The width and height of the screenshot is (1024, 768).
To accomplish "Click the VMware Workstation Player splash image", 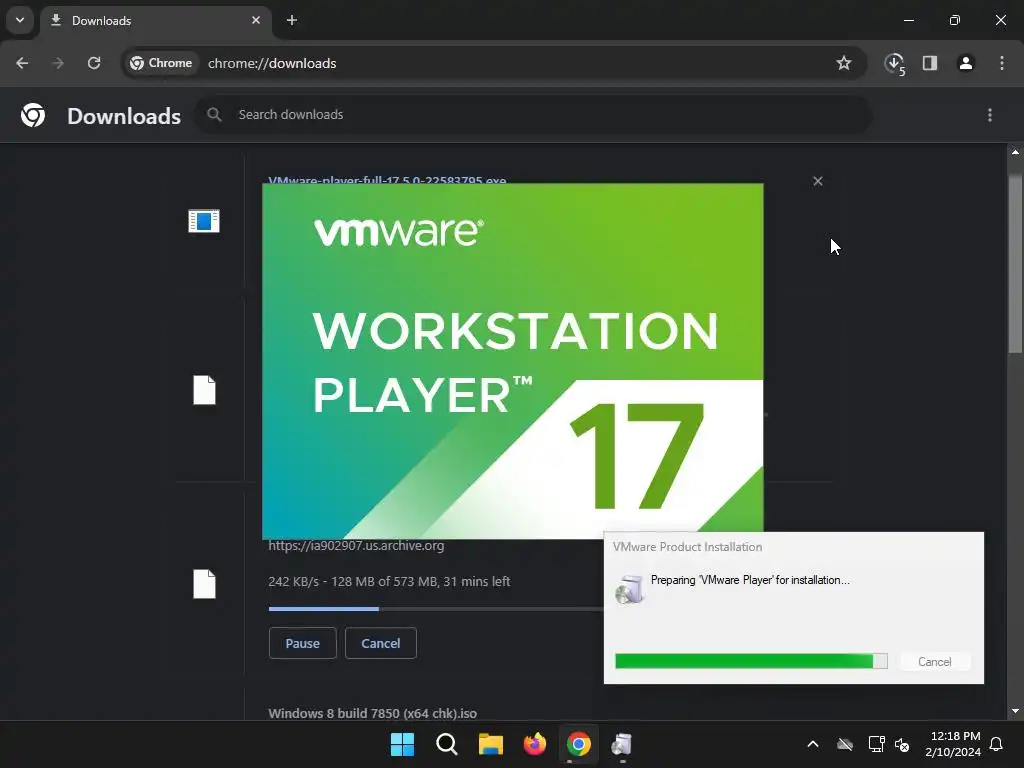I will 513,361.
